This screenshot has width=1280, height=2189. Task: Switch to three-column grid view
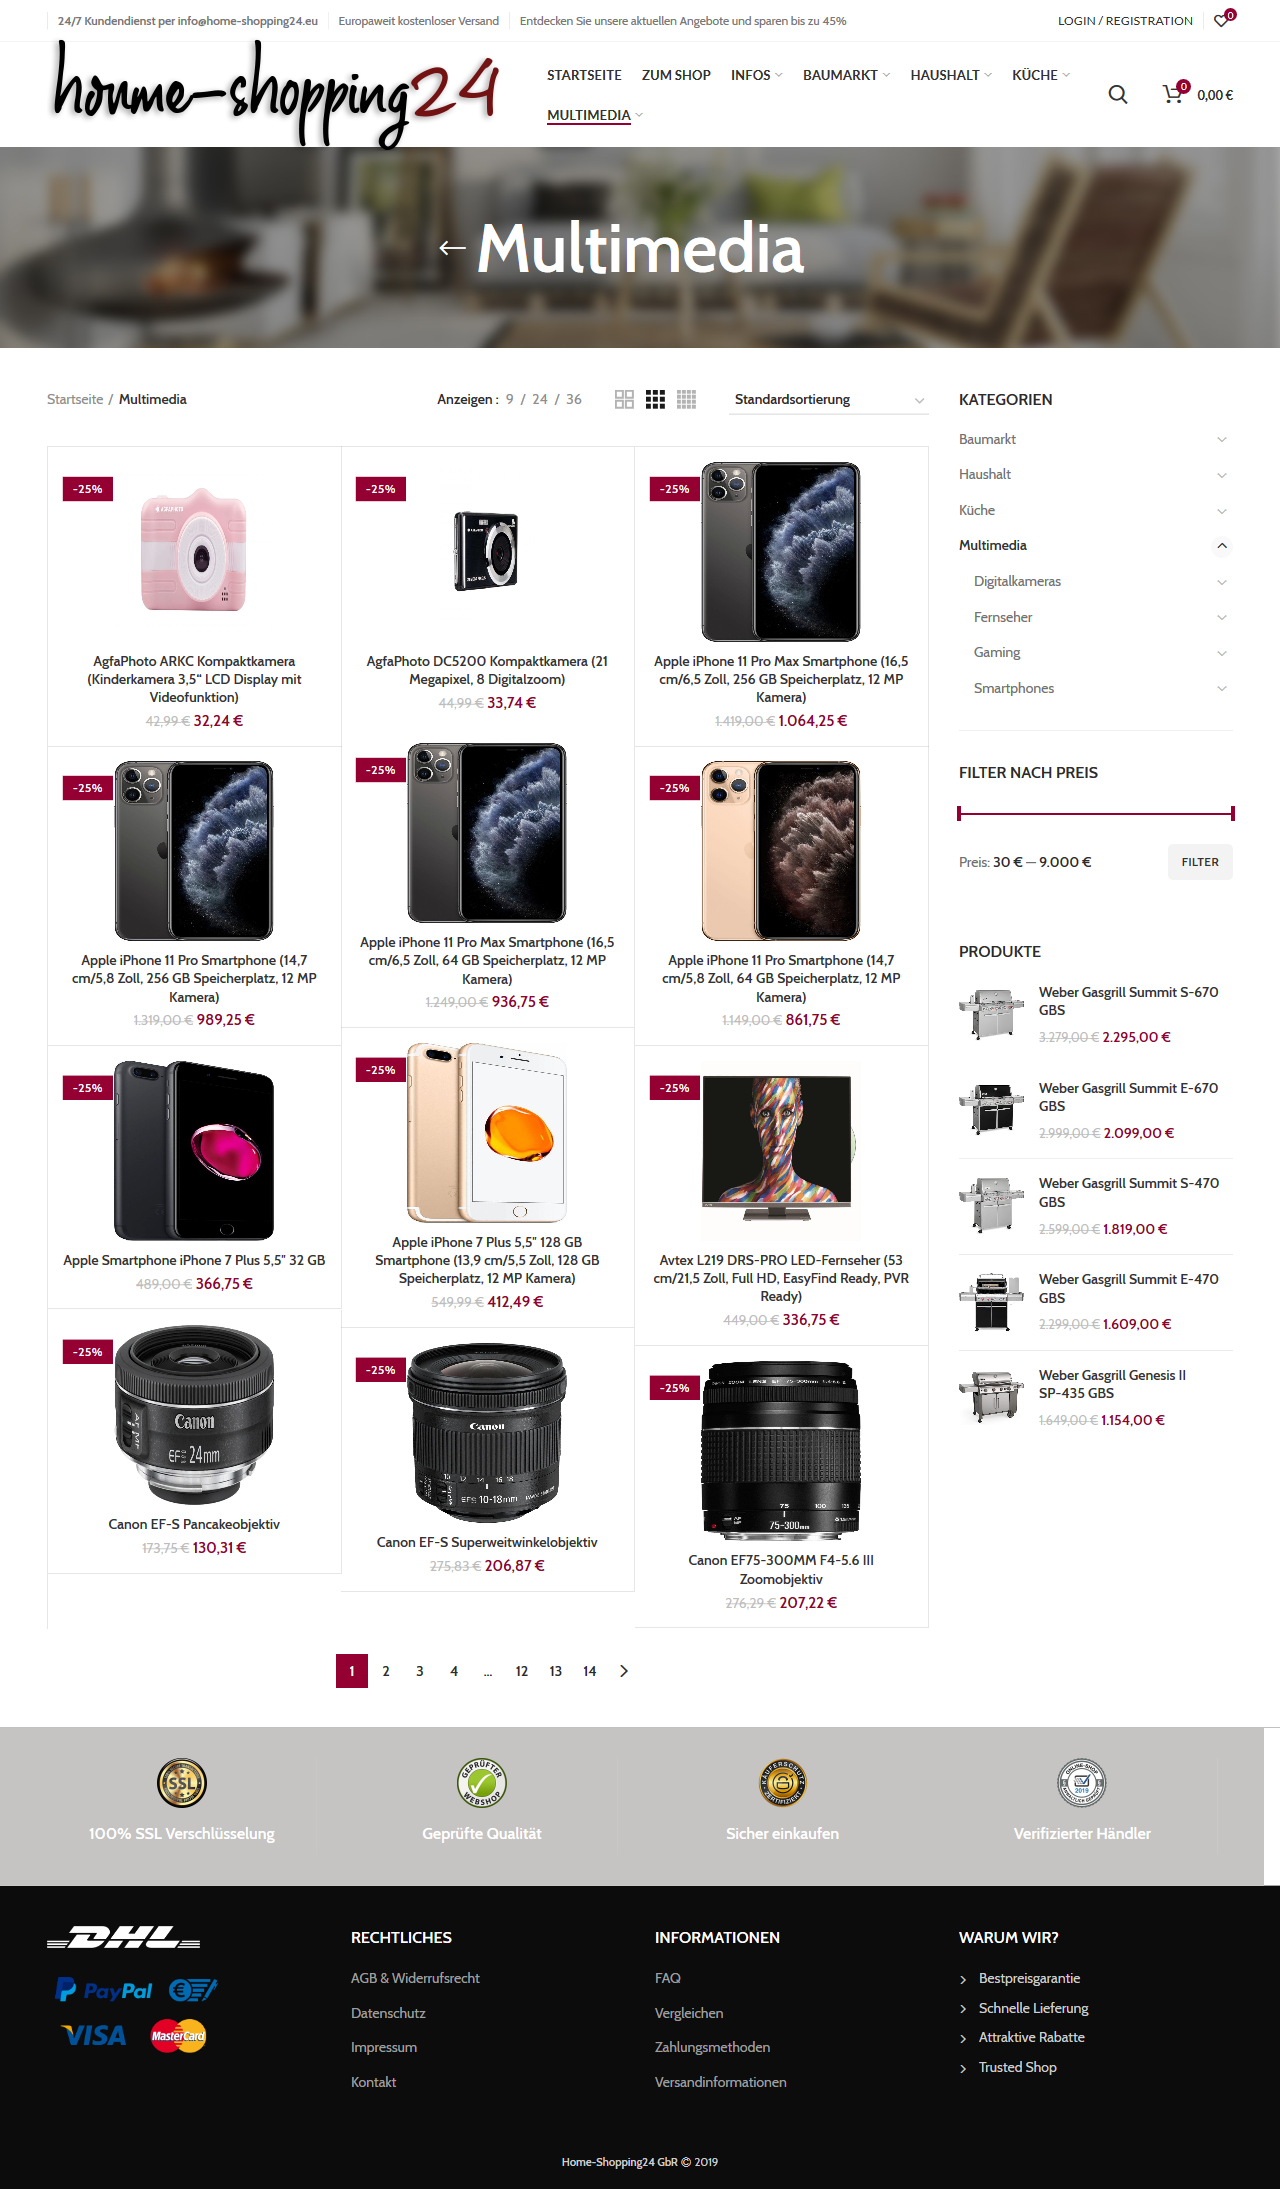coord(655,399)
